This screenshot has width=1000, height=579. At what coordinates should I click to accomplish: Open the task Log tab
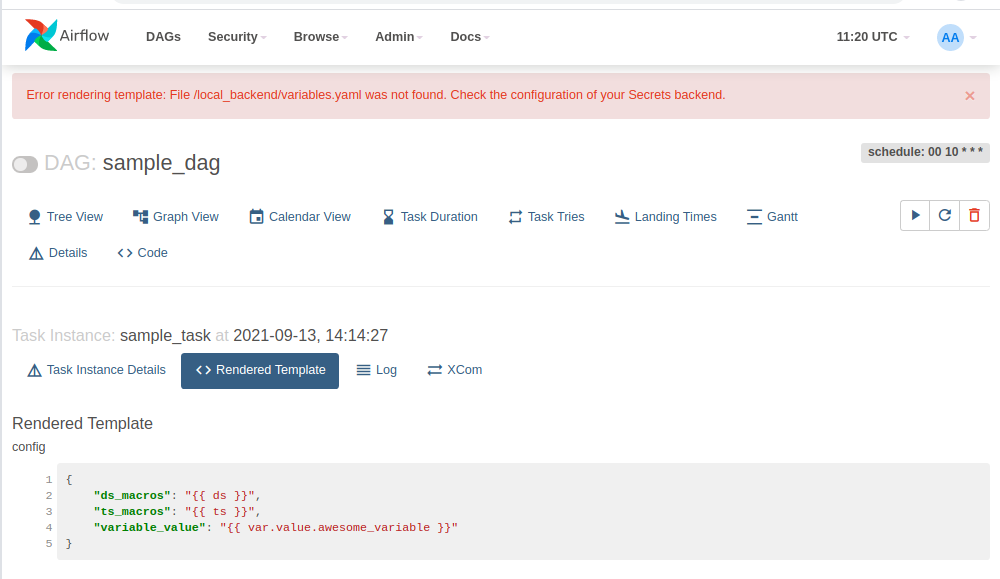click(x=376, y=370)
